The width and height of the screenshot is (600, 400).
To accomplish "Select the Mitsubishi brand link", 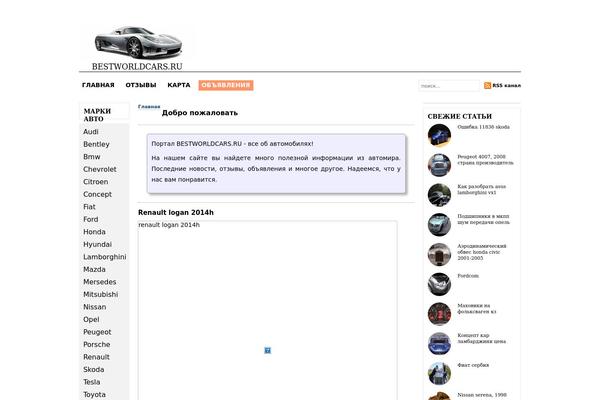I will (101, 294).
